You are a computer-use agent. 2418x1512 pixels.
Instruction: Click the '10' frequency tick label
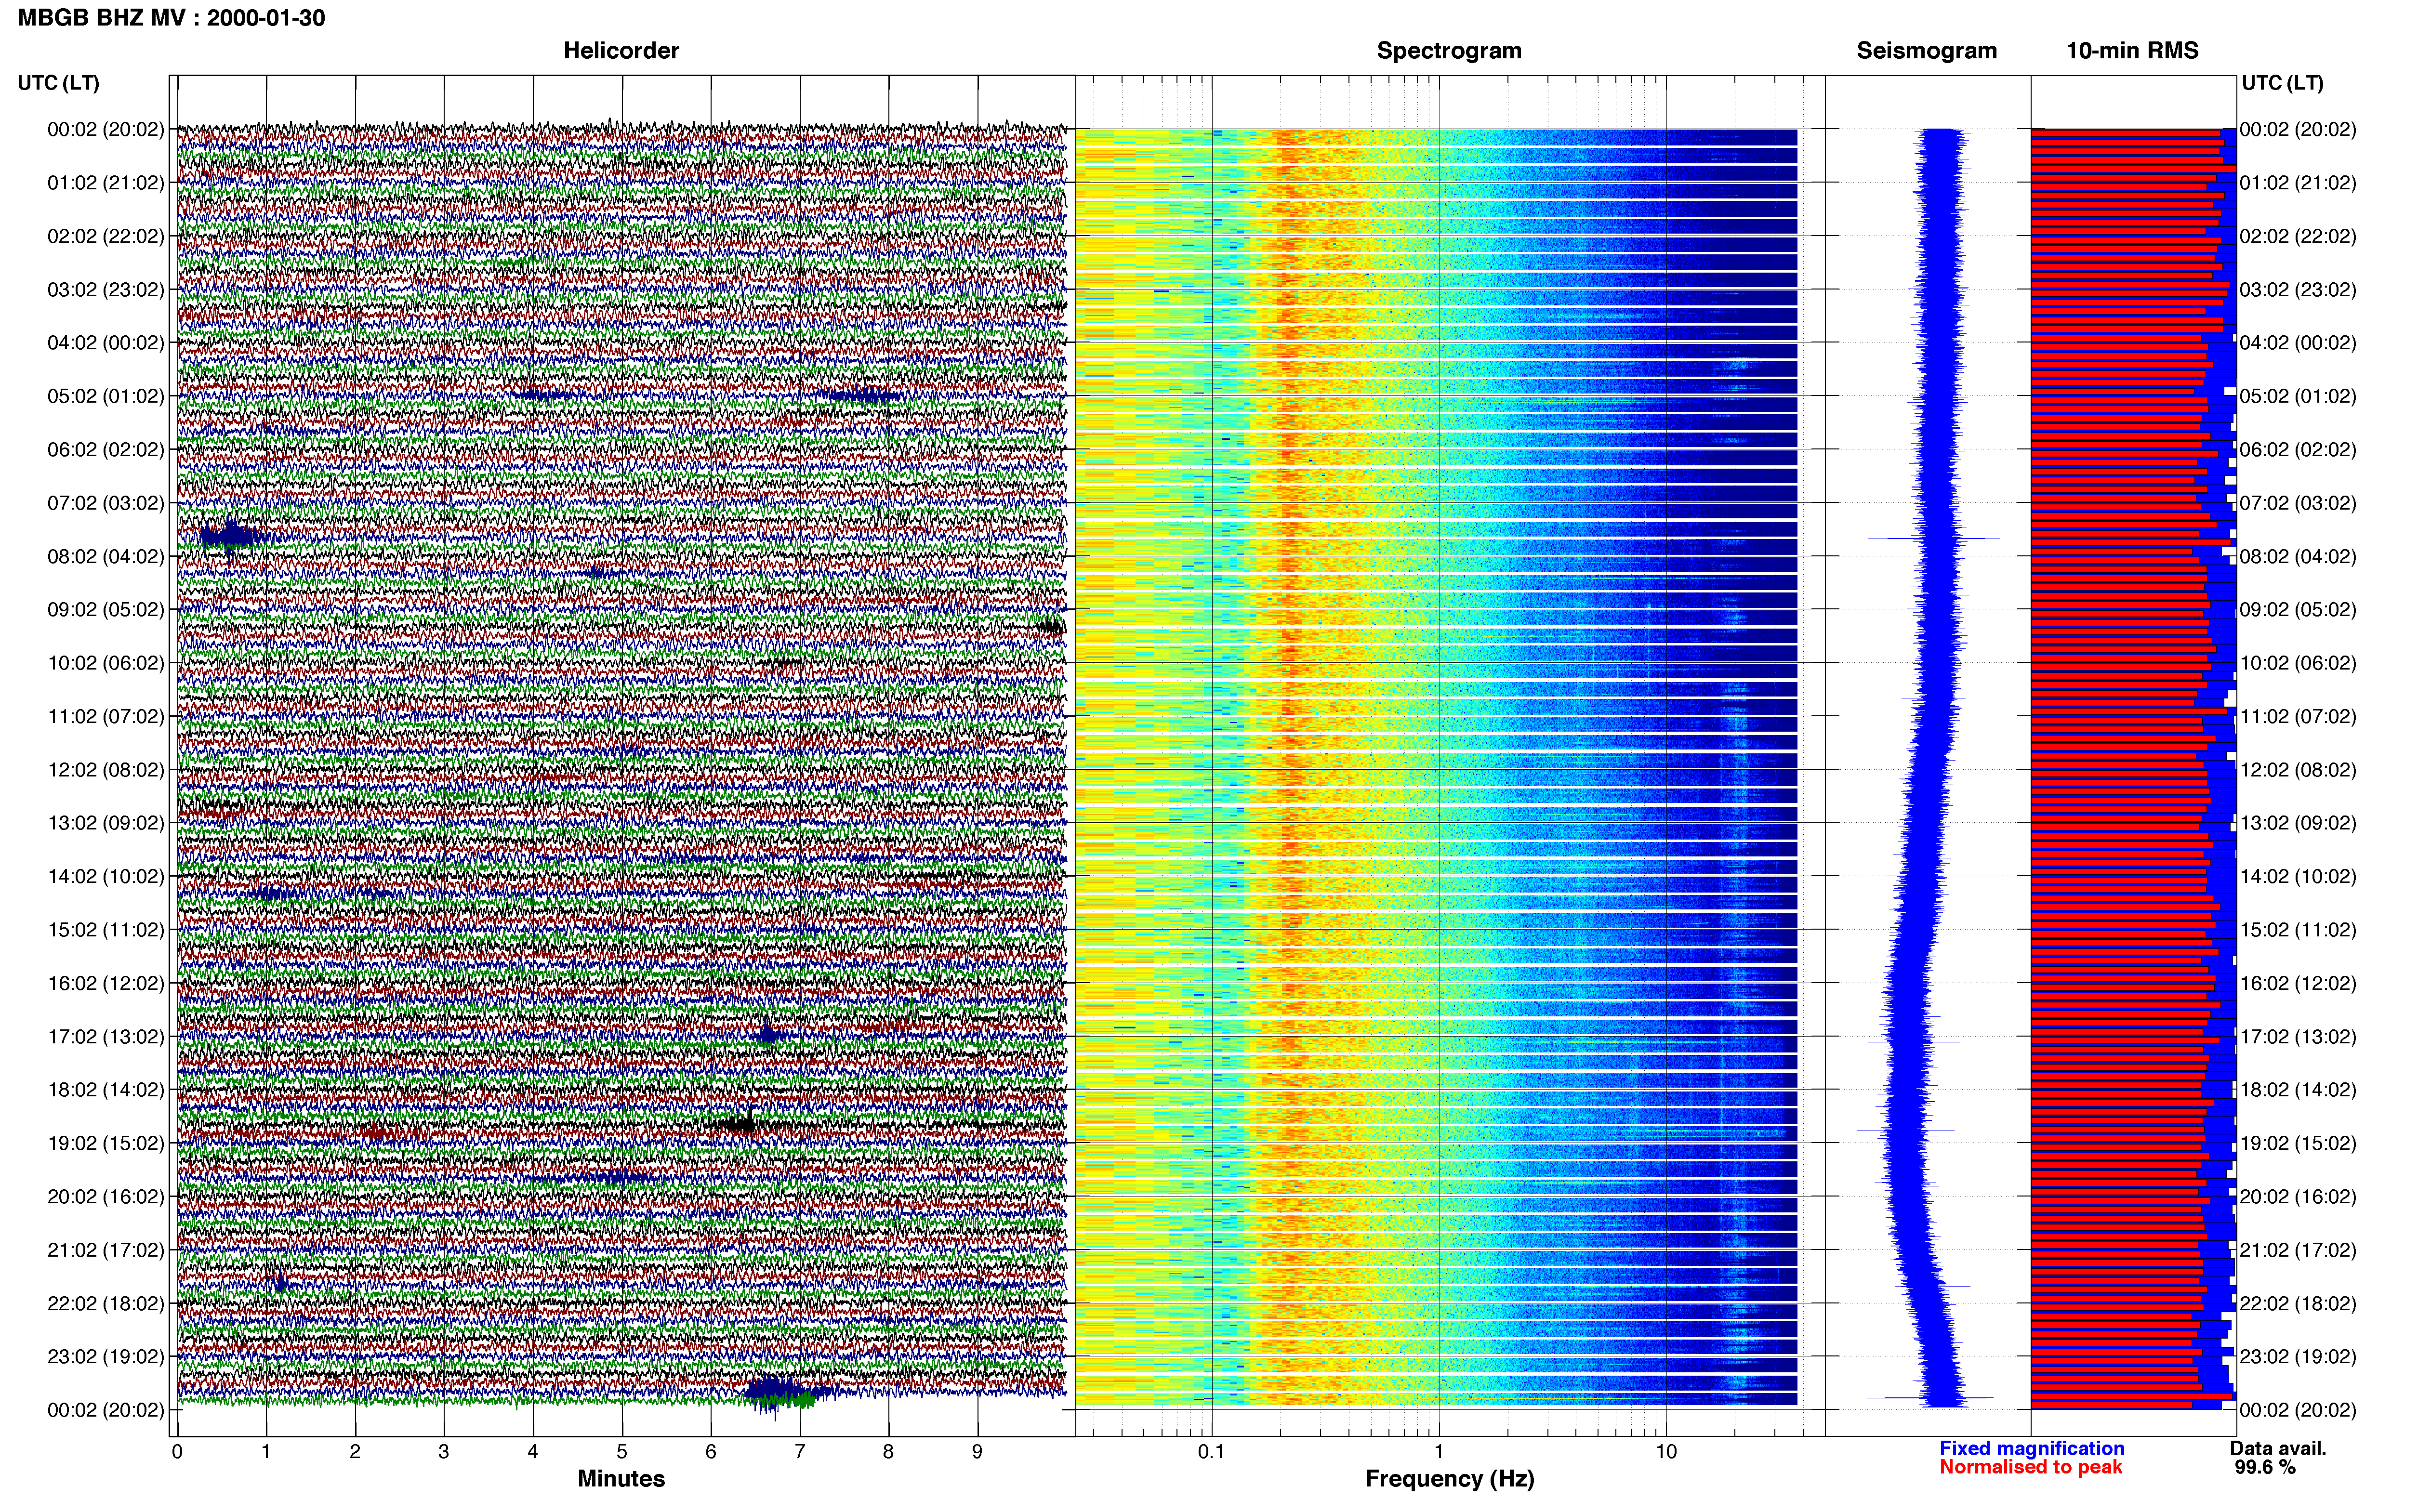point(1665,1452)
